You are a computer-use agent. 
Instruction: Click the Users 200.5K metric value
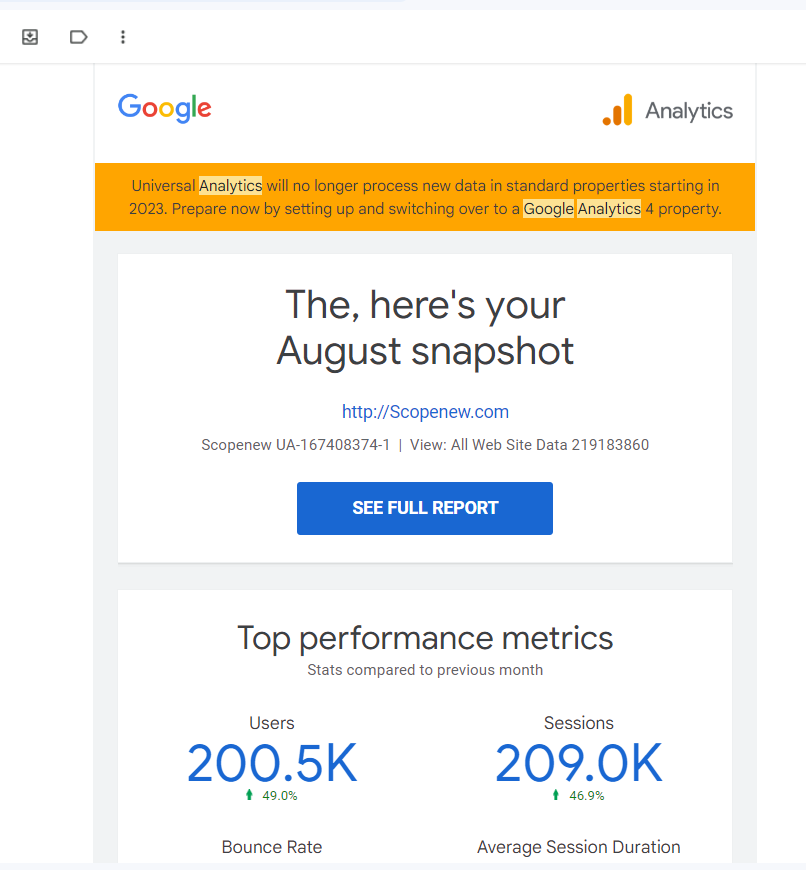(x=271, y=763)
